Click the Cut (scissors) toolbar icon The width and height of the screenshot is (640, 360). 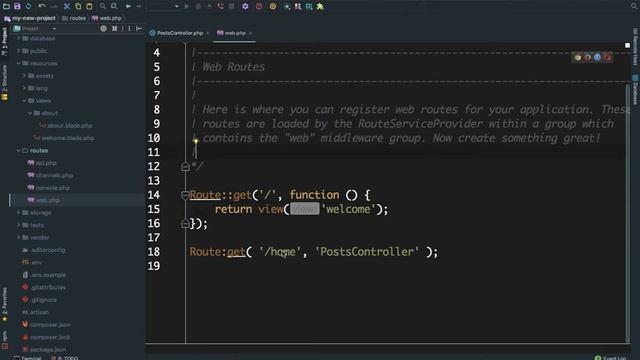tap(67, 6)
